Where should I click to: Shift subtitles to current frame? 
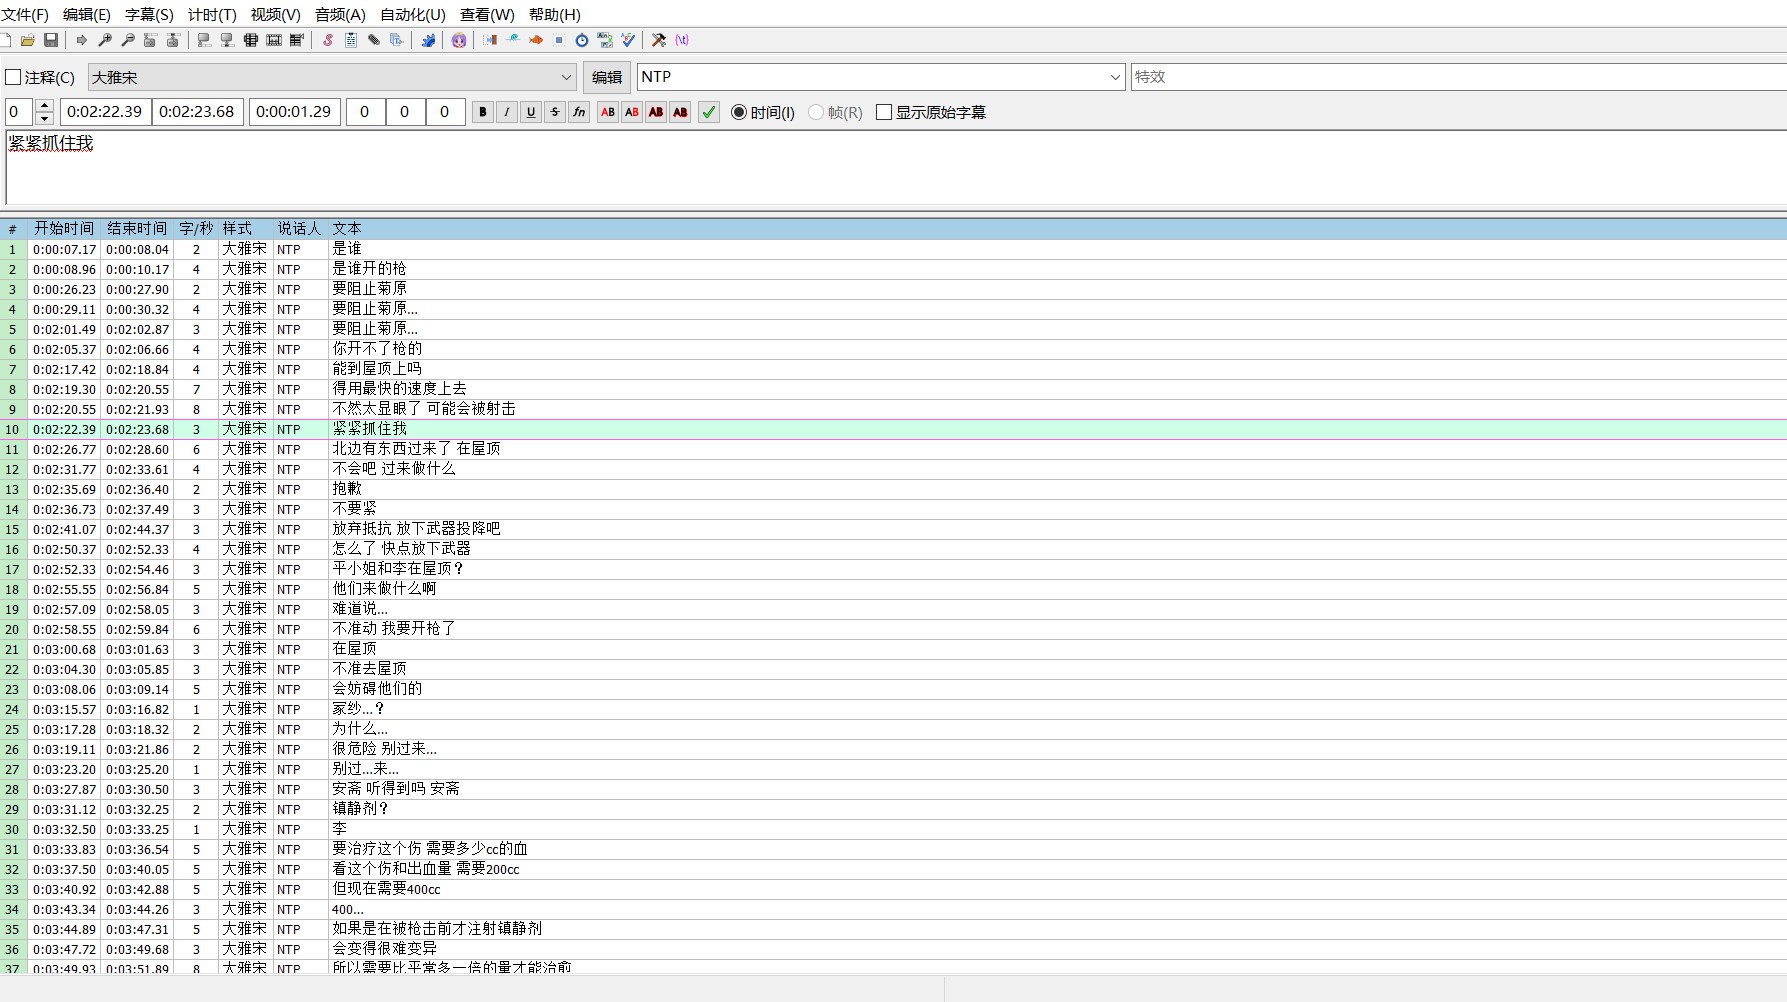coord(296,40)
